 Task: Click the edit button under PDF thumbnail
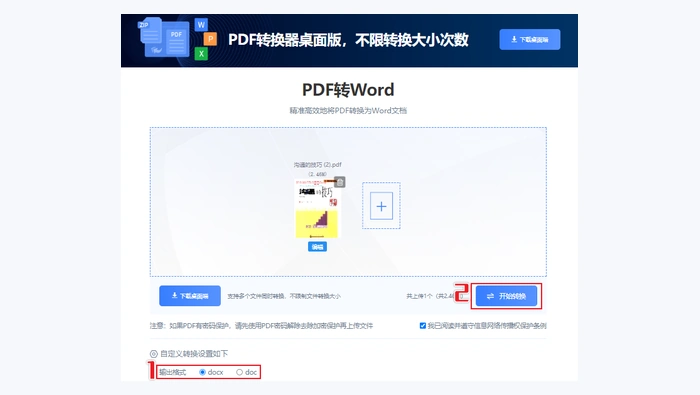pos(317,247)
